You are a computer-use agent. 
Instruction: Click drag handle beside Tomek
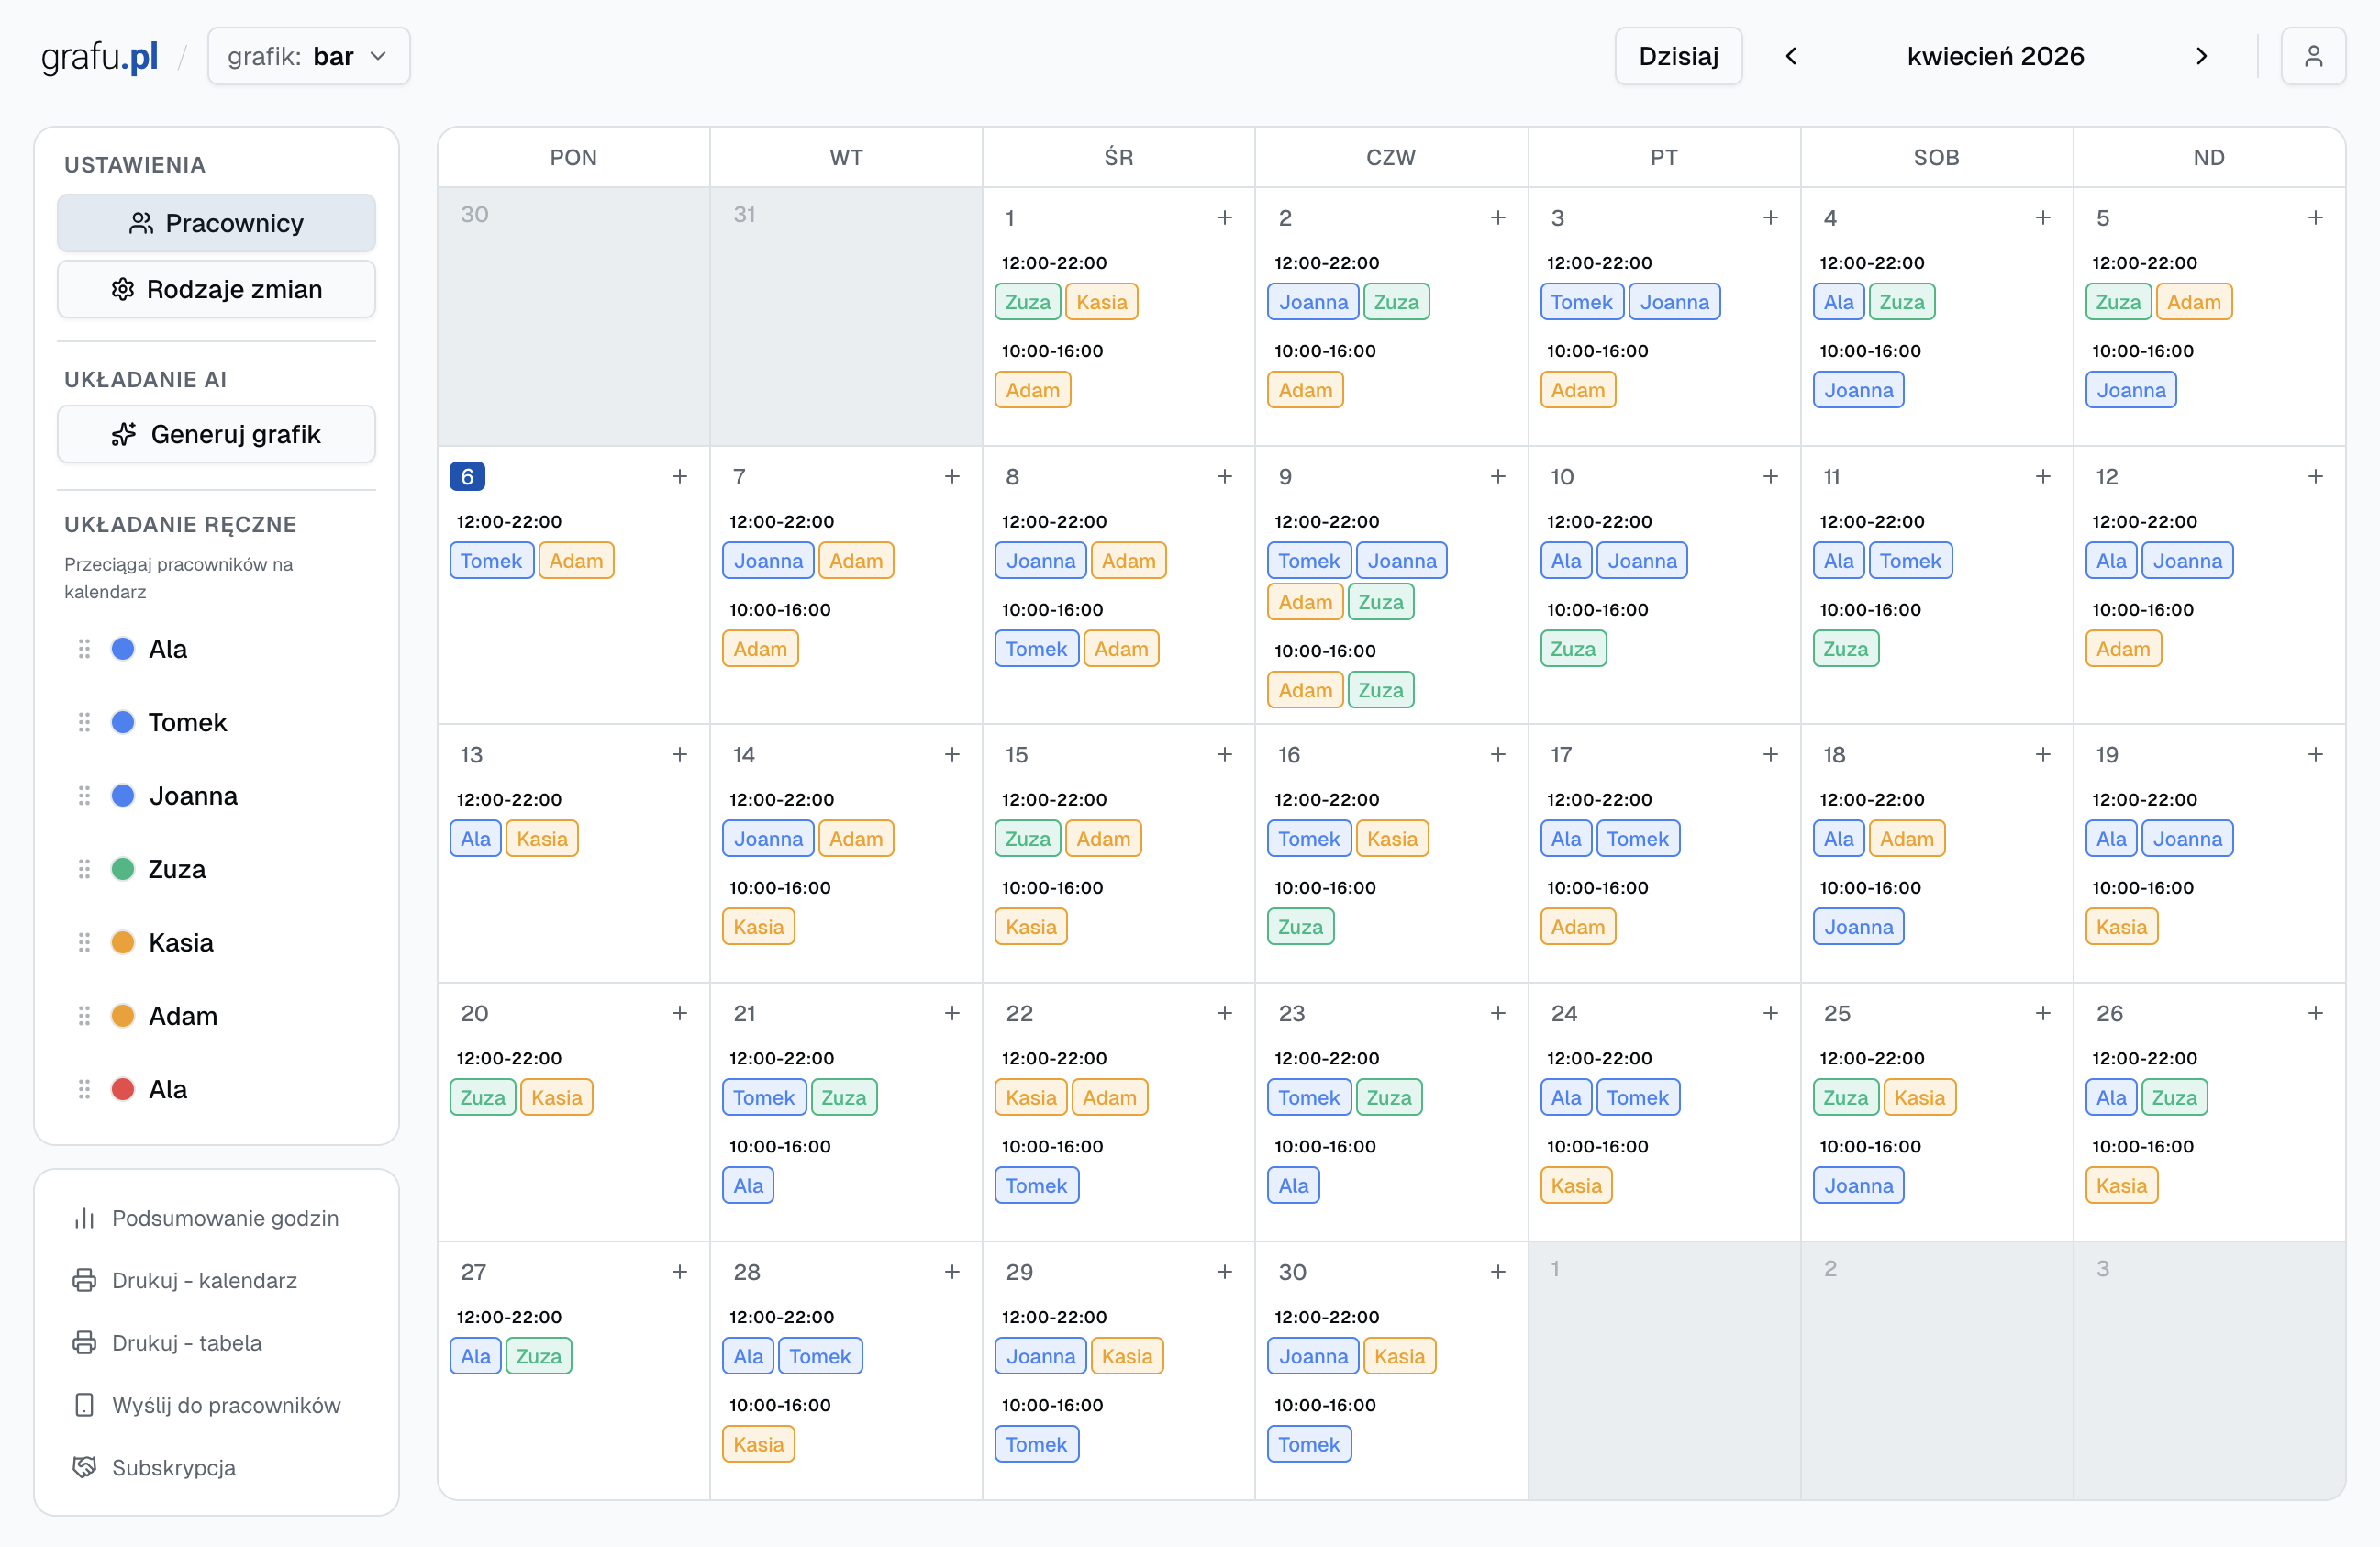84,722
